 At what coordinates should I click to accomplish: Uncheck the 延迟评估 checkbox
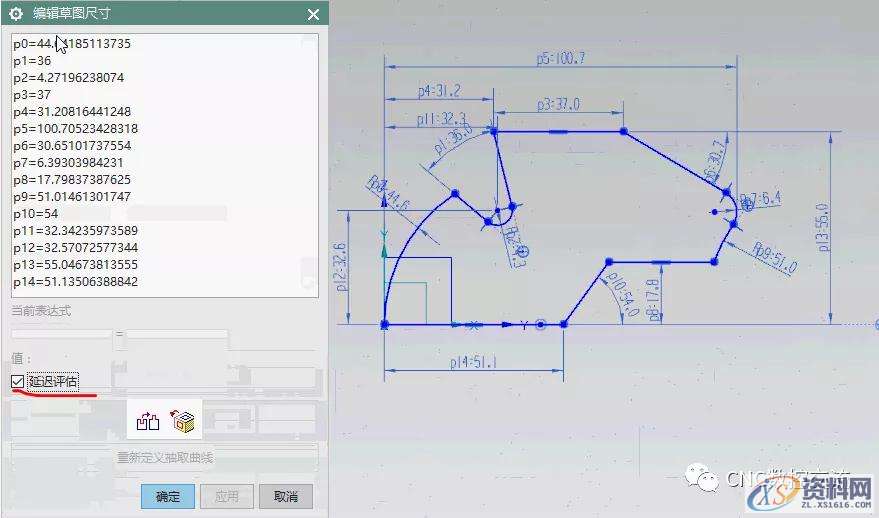pyautogui.click(x=17, y=381)
